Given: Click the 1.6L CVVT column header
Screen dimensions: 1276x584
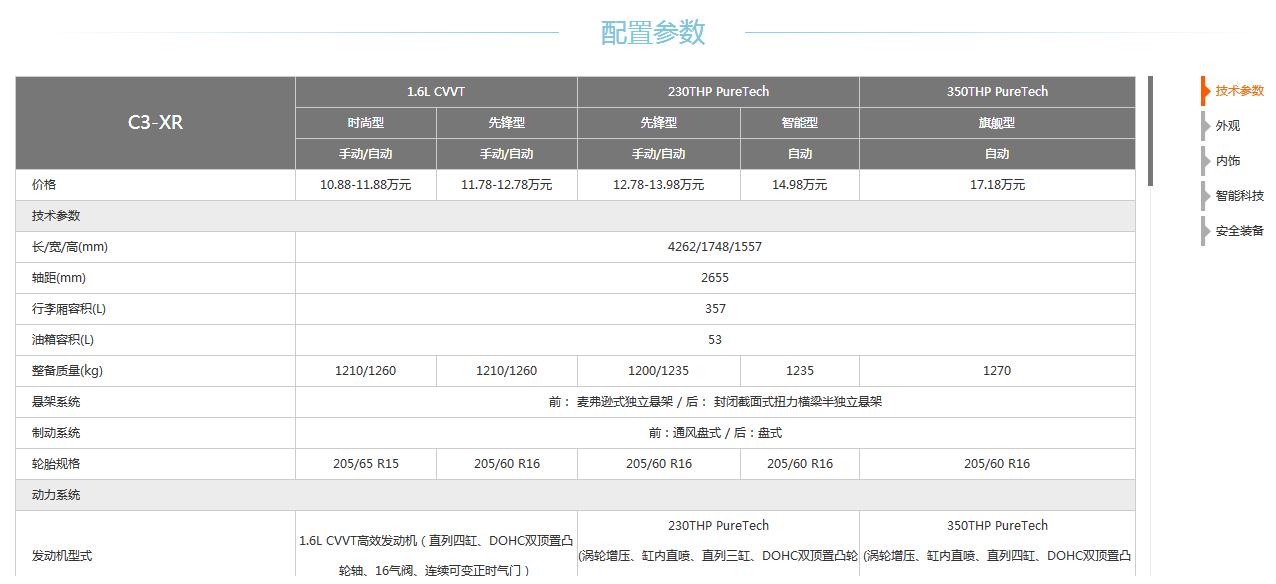Looking at the screenshot, I should (436, 92).
